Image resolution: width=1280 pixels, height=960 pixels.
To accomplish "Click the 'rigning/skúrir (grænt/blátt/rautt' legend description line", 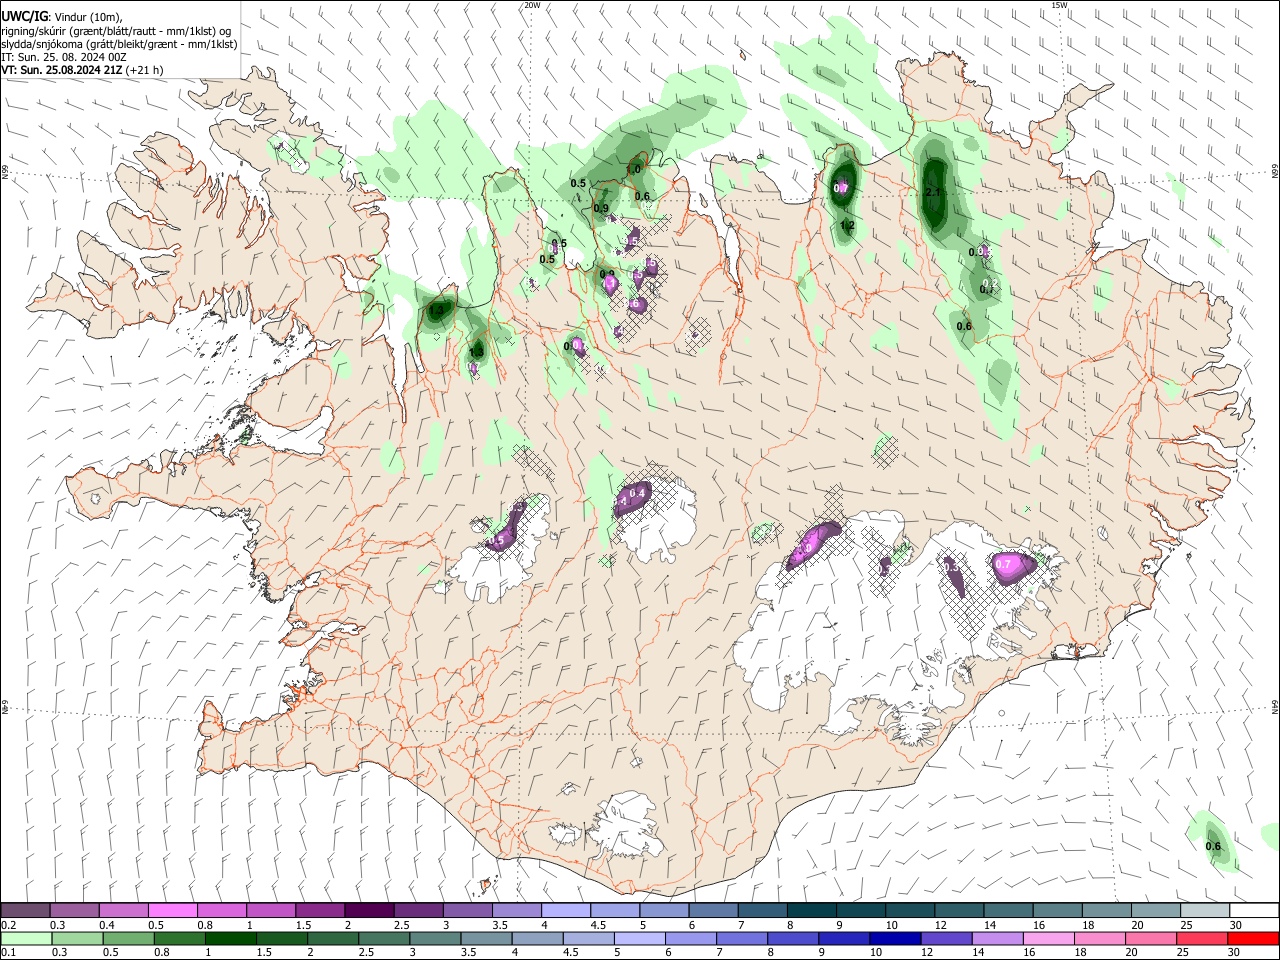I will 115,30.
